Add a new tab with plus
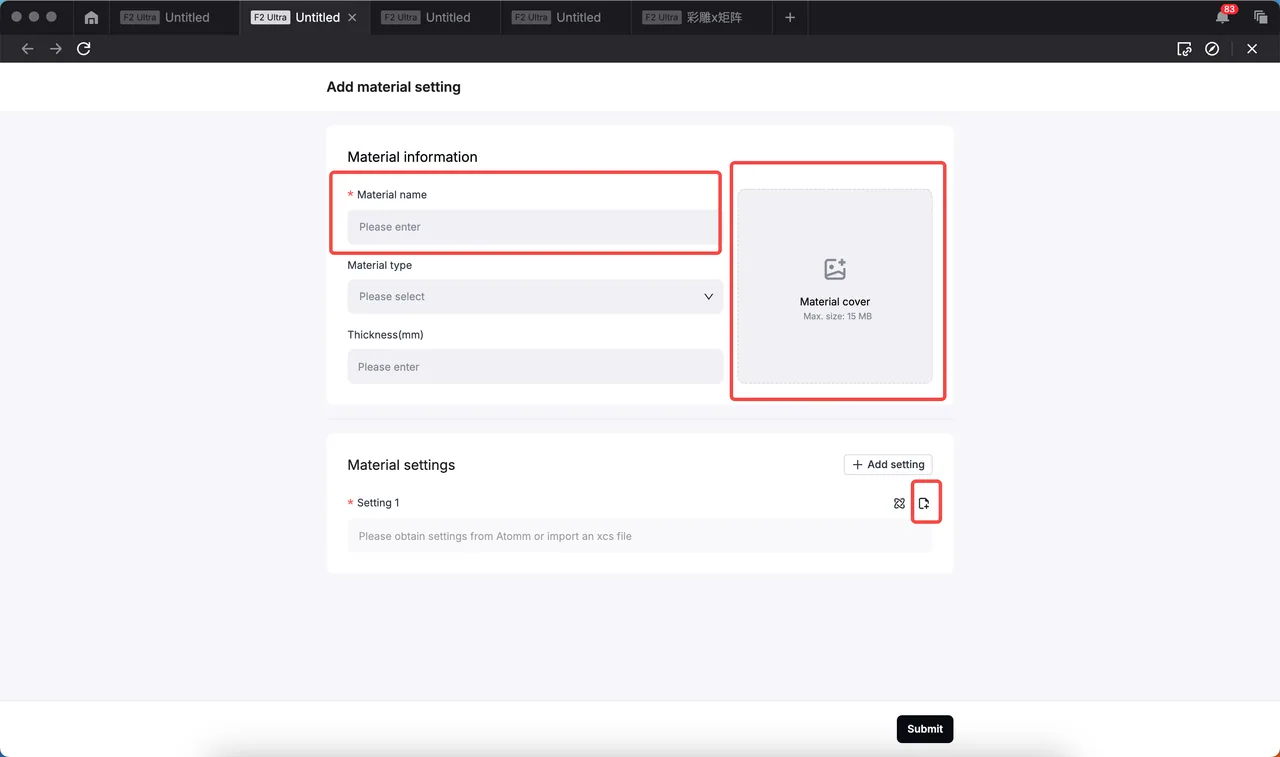The image size is (1280, 757). pos(790,18)
